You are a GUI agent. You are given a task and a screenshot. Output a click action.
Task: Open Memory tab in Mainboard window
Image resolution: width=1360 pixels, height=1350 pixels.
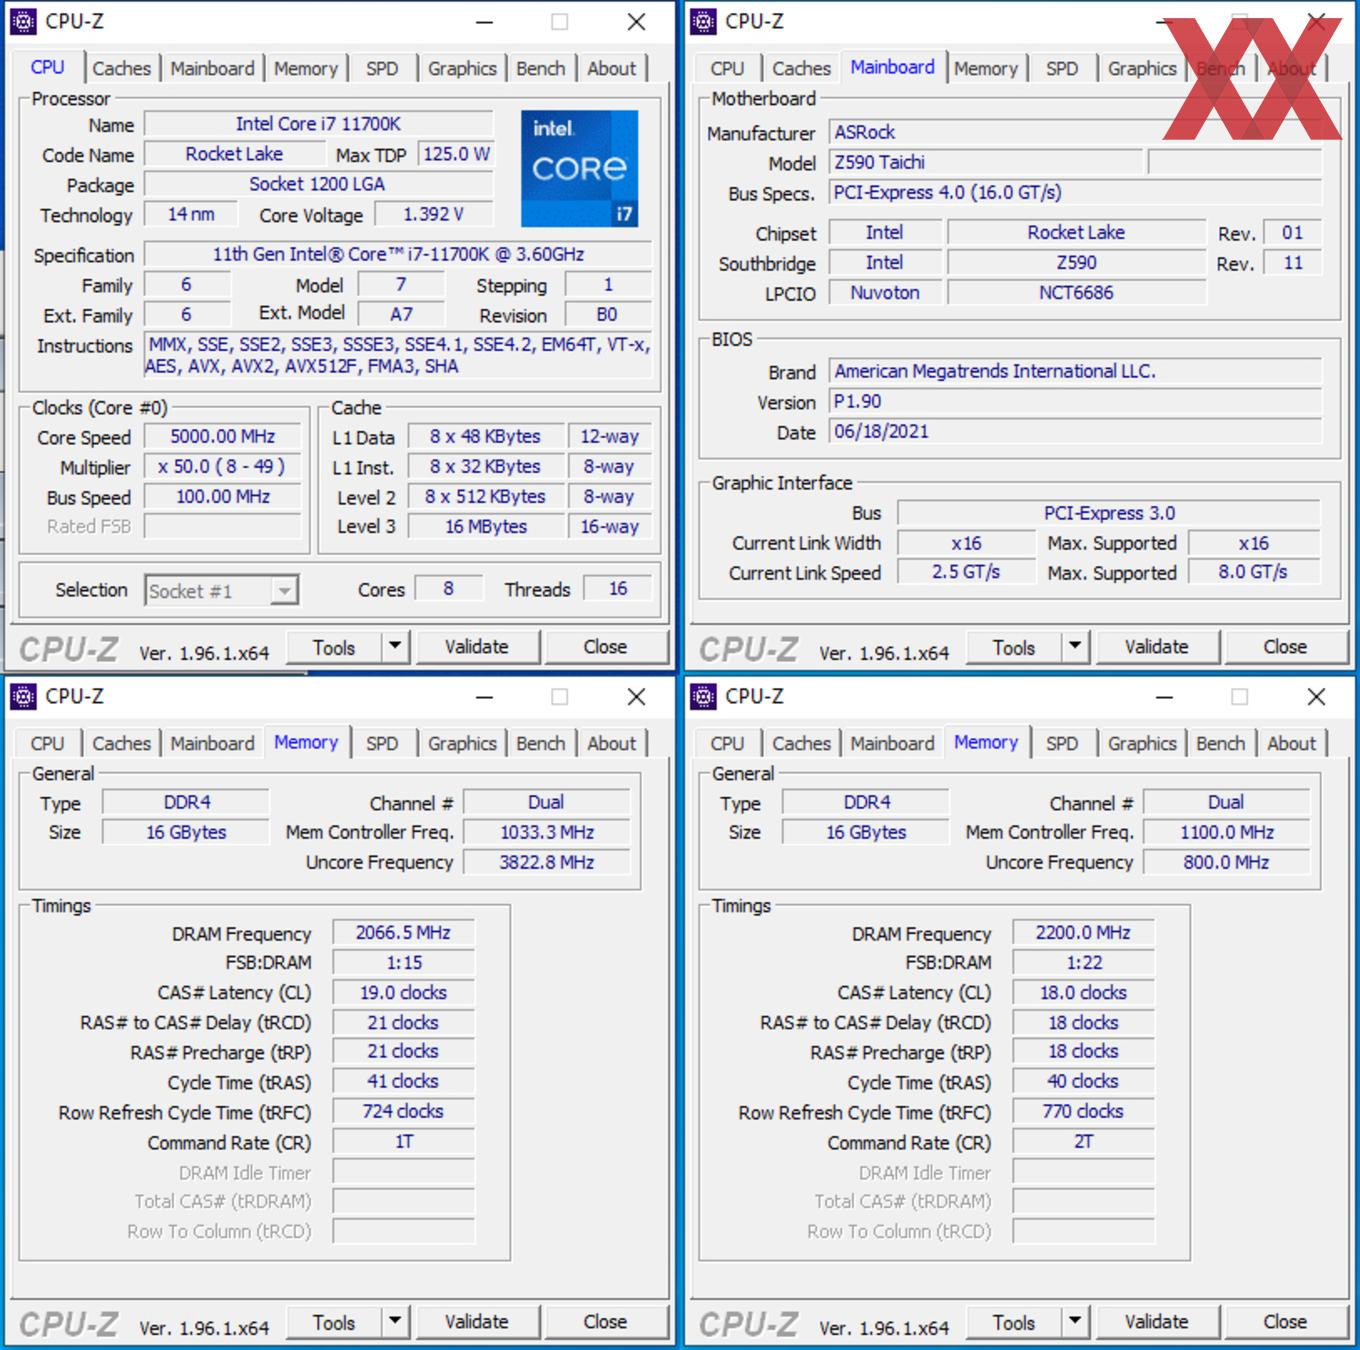point(986,68)
